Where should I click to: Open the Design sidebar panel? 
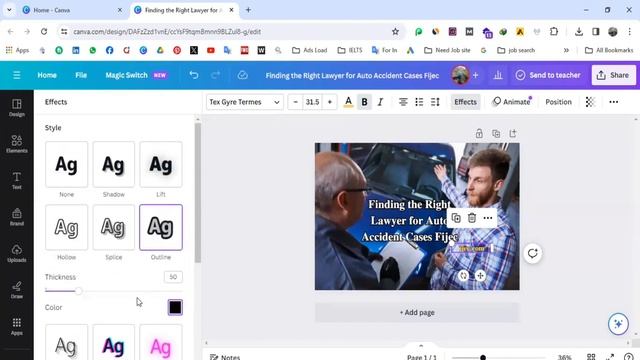pyautogui.click(x=17, y=108)
